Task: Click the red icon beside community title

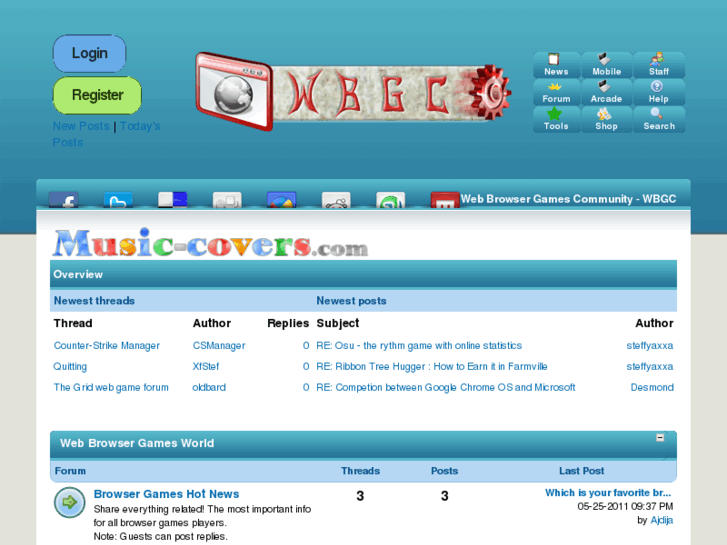Action: pos(445,200)
